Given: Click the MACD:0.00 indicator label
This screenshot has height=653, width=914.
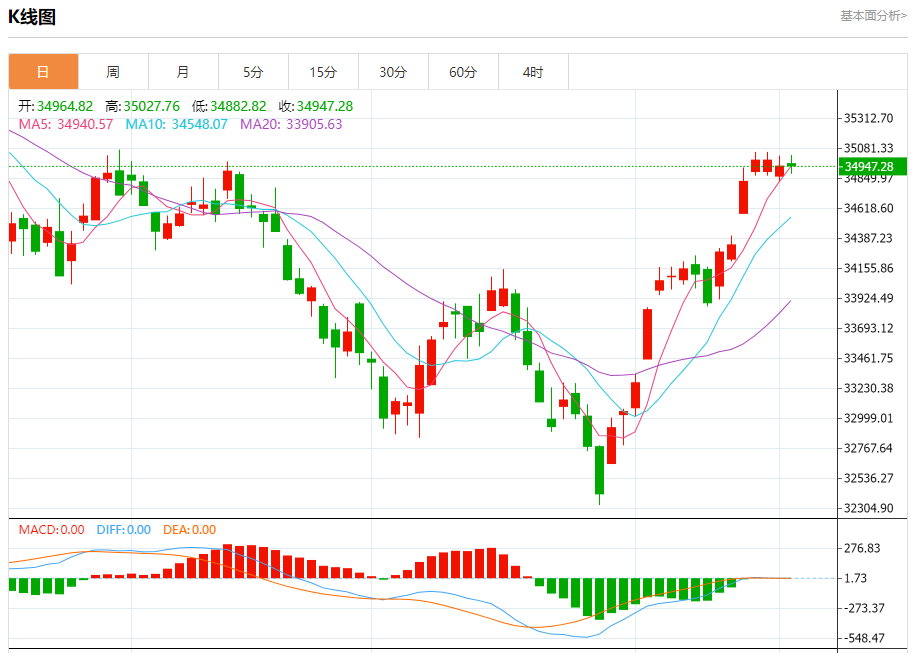Looking at the screenshot, I should (x=51, y=529).
